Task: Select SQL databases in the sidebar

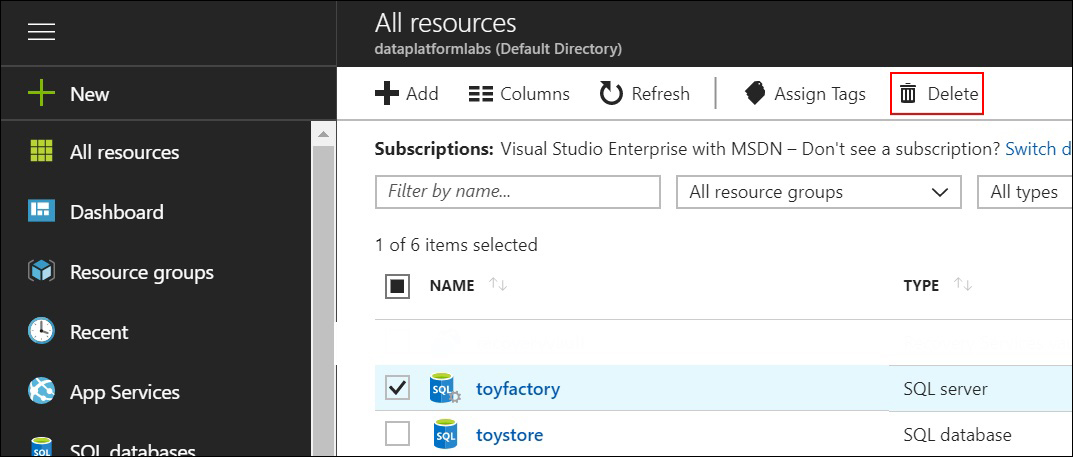Action: pos(133,449)
